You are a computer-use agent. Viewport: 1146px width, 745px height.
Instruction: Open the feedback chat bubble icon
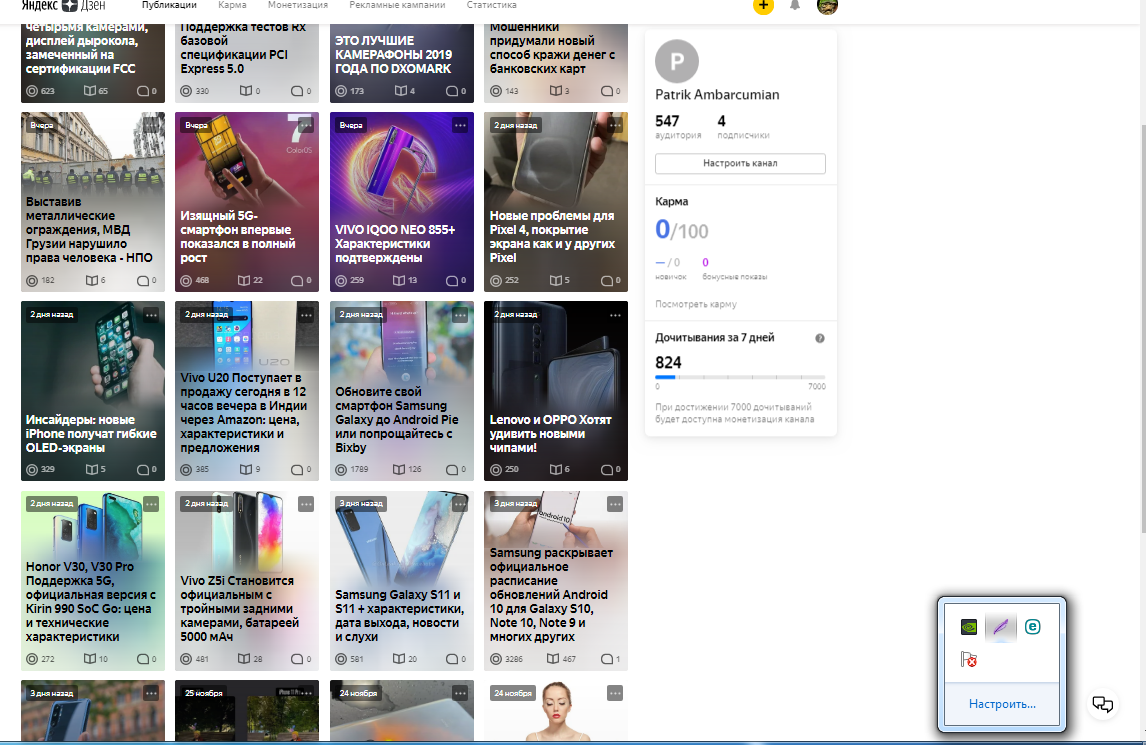tap(1103, 704)
